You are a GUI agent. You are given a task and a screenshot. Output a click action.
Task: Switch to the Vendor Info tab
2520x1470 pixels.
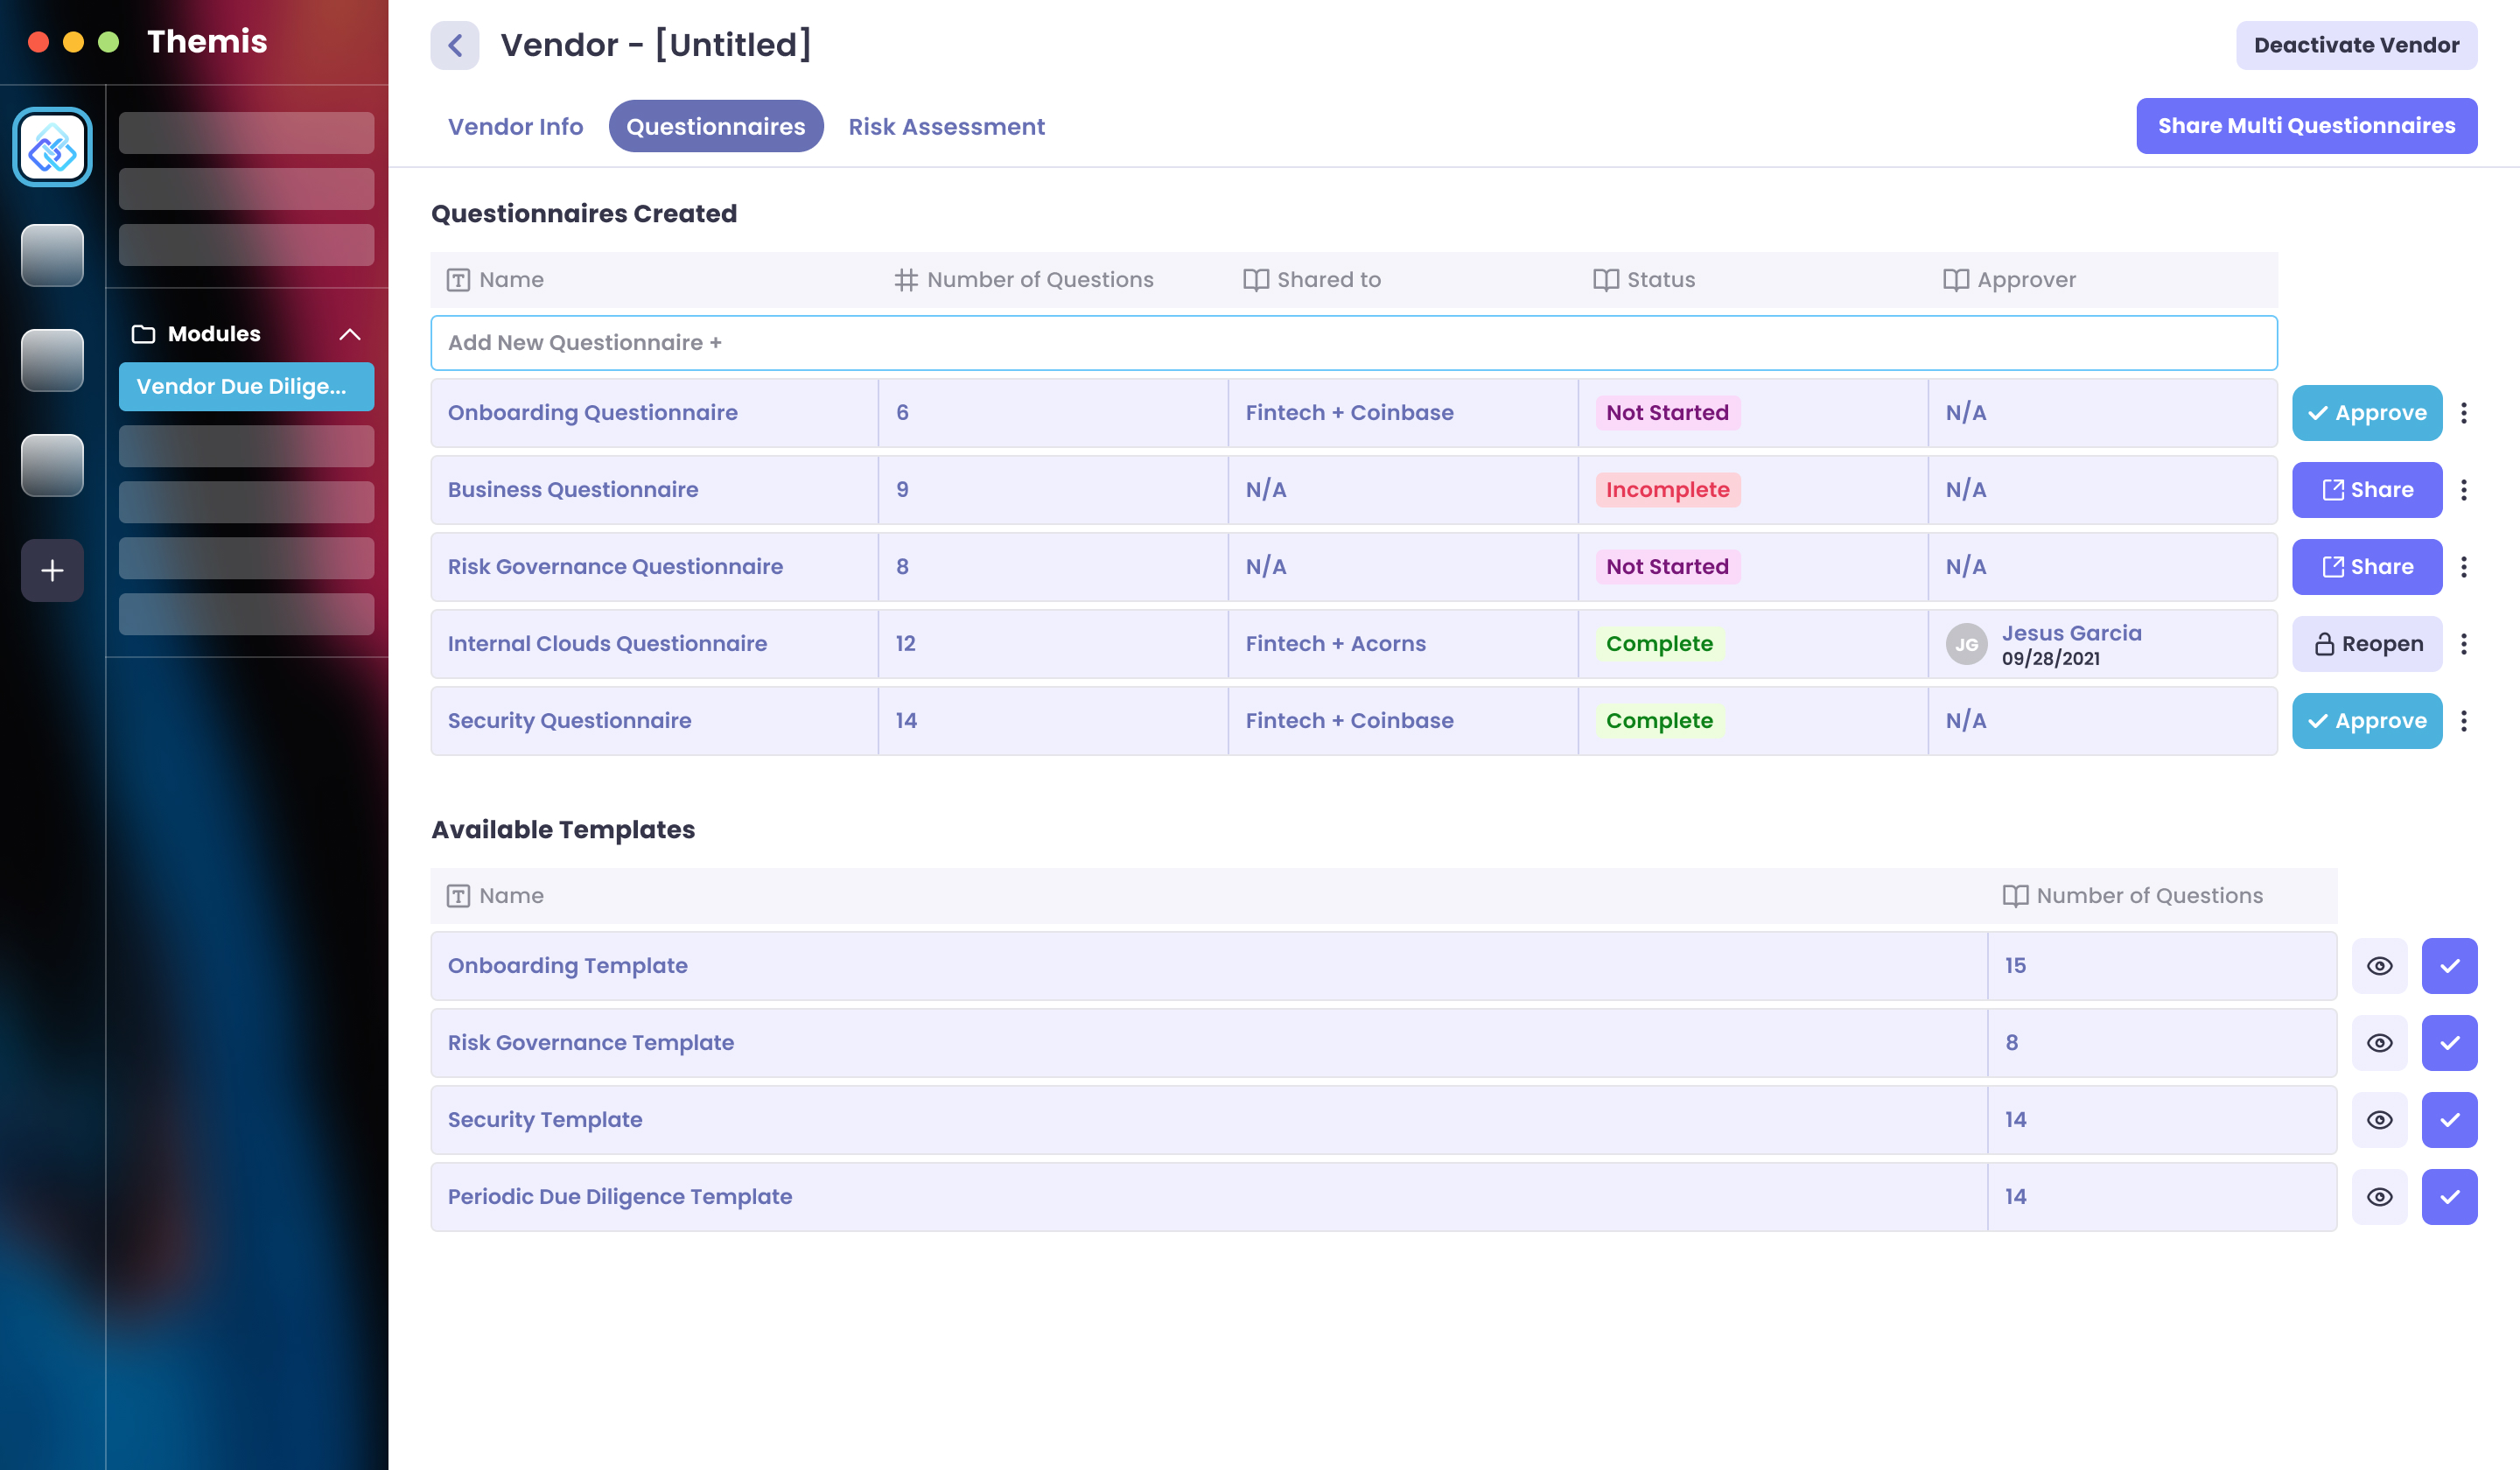point(516,126)
